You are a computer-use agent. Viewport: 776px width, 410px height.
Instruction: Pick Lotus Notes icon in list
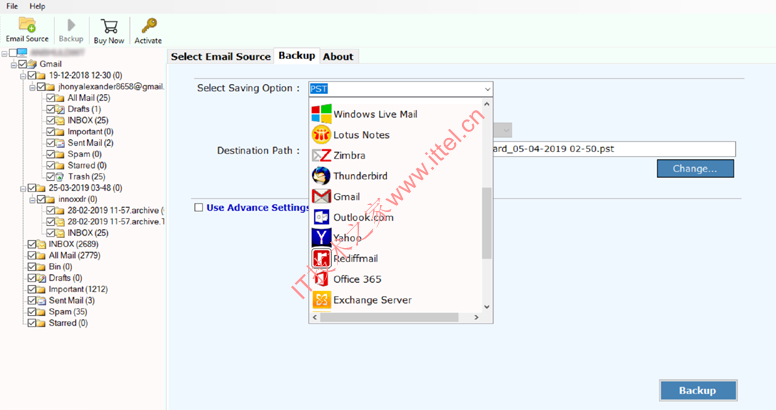pos(321,135)
